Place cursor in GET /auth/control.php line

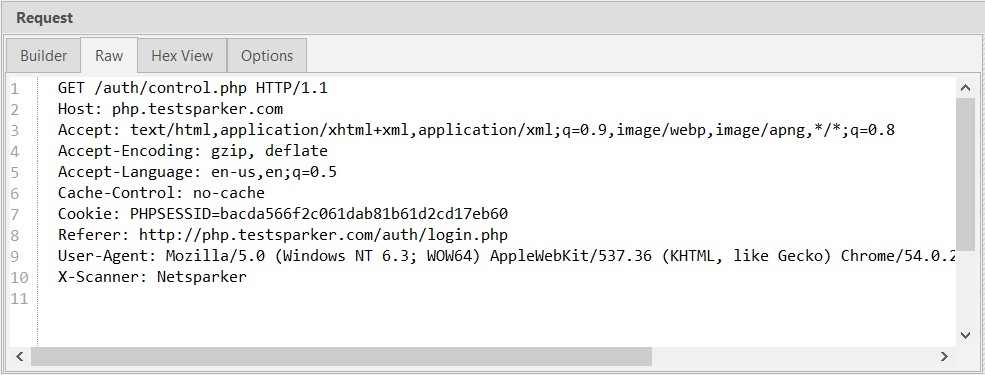point(192,88)
